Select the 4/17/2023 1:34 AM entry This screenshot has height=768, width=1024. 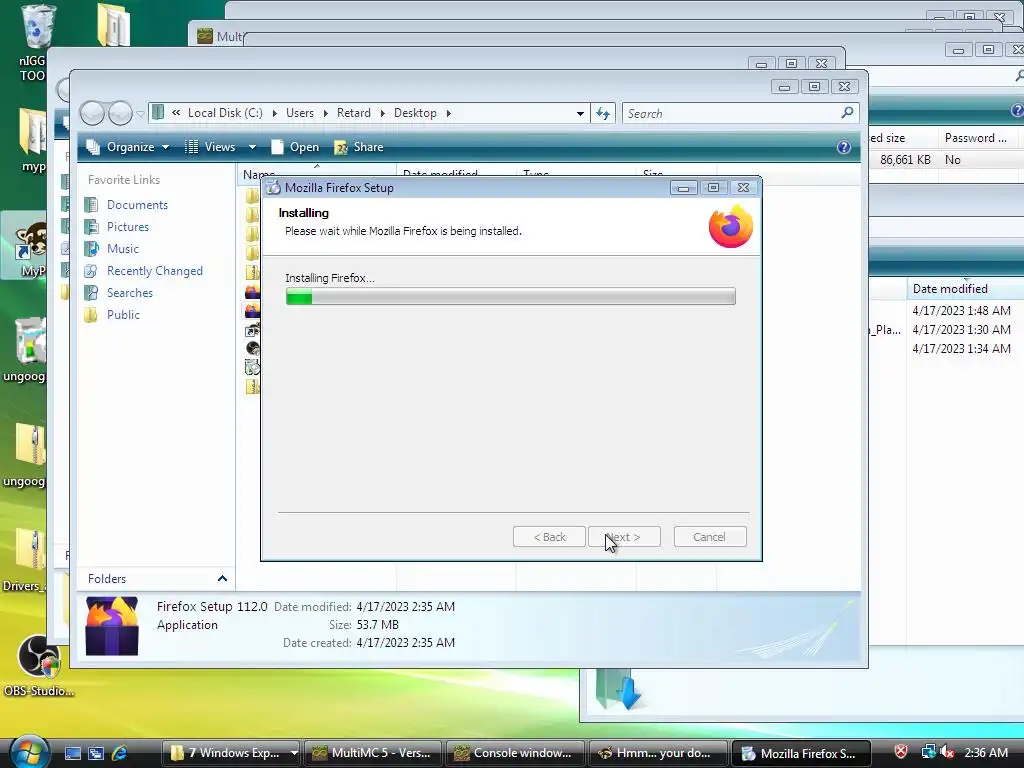click(x=961, y=349)
